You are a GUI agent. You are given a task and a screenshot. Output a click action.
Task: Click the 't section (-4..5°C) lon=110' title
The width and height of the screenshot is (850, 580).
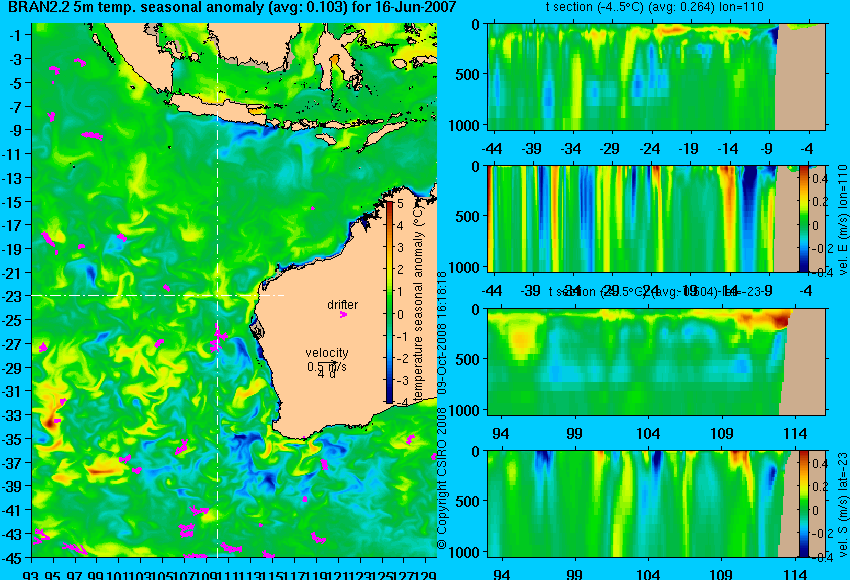click(654, 7)
